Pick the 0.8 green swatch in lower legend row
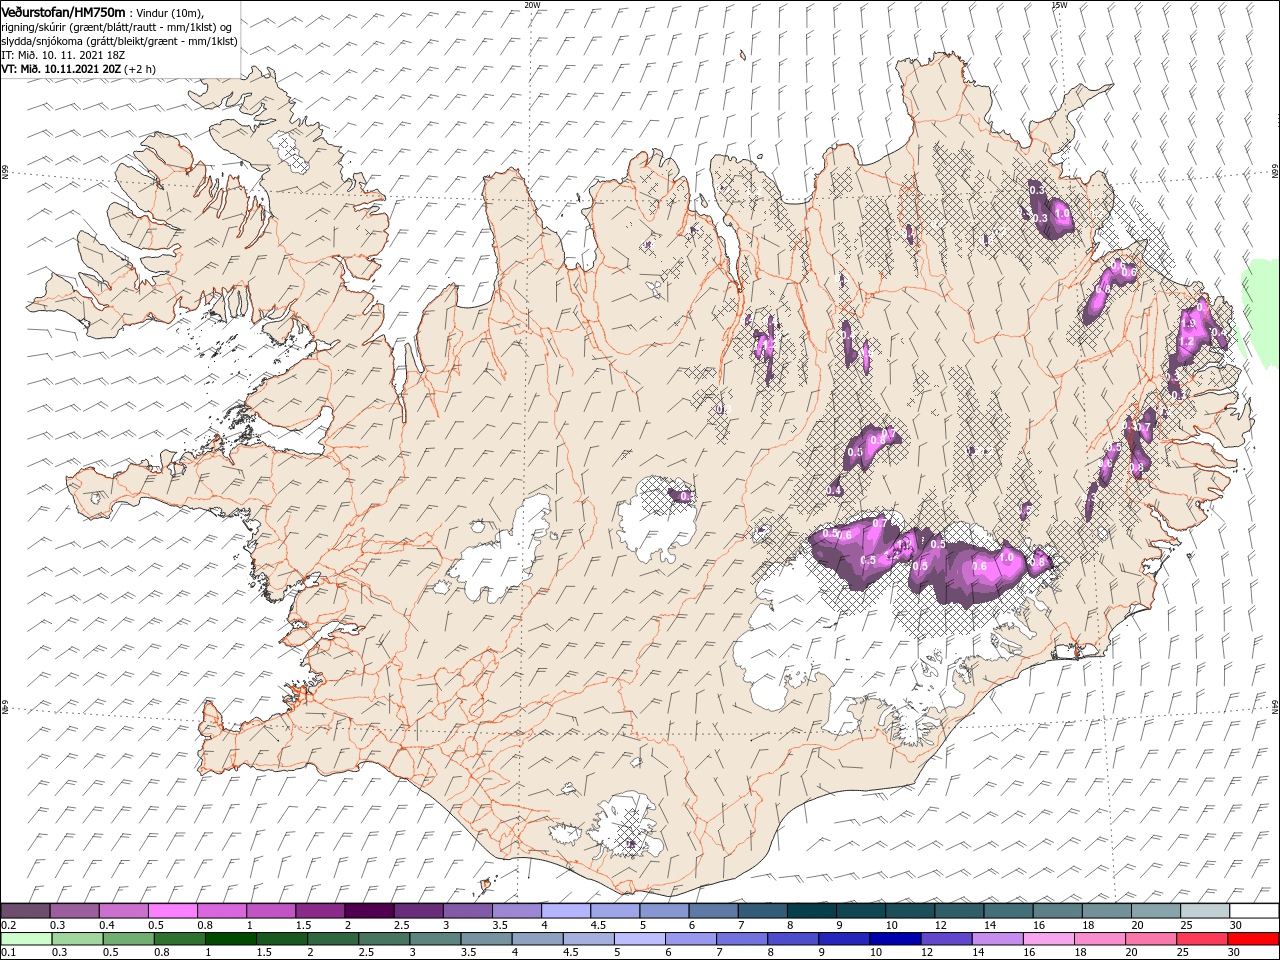This screenshot has height=960, width=1280. click(179, 939)
